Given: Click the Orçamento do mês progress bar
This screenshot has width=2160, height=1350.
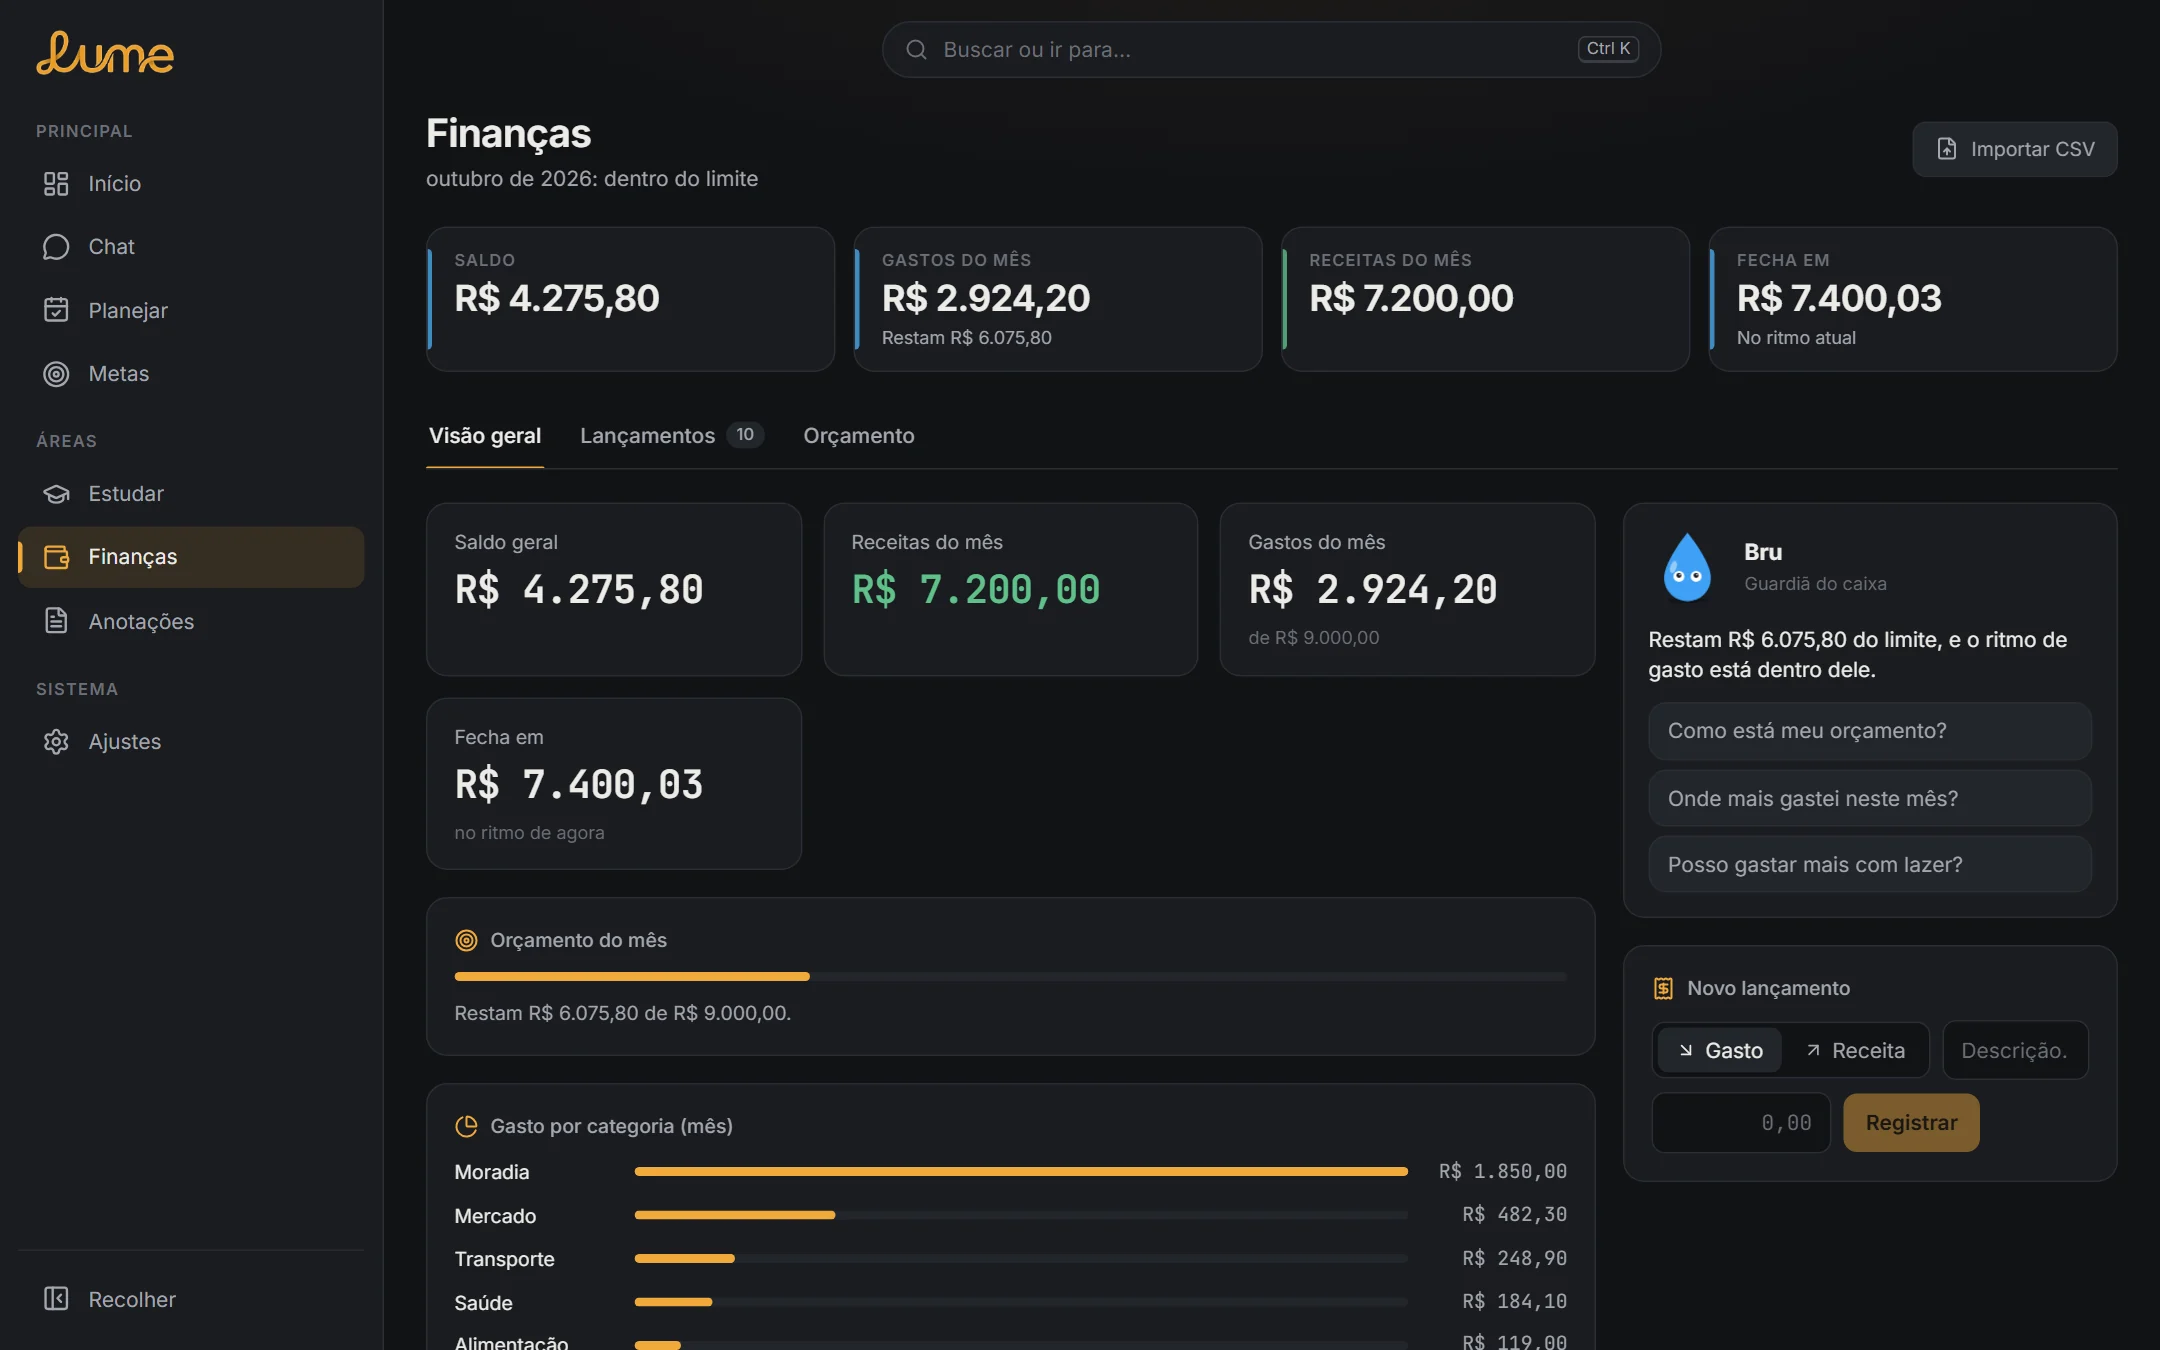Looking at the screenshot, I should [1010, 976].
